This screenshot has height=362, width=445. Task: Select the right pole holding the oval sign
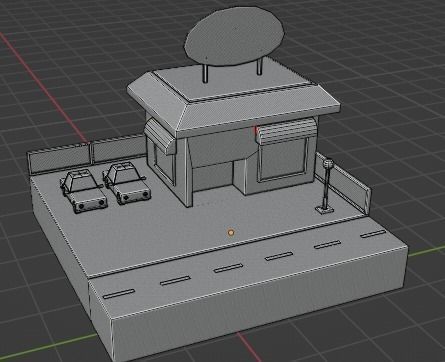260,67
